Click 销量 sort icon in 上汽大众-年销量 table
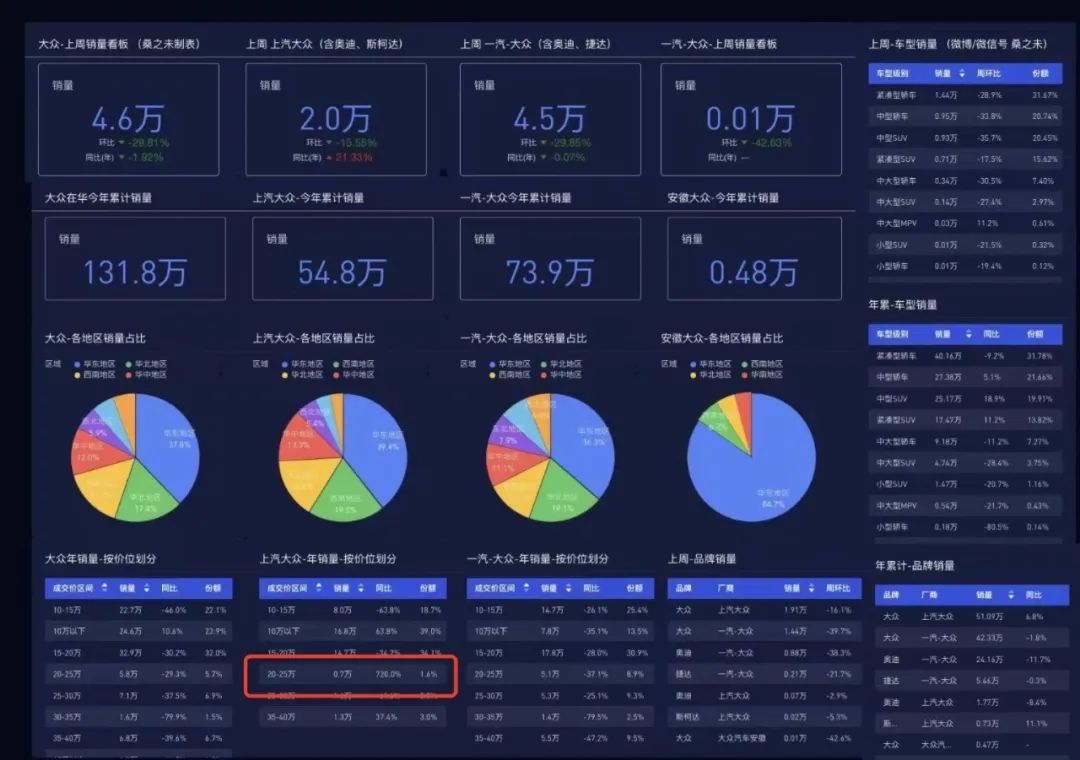The height and width of the screenshot is (760, 1080). (x=361, y=588)
